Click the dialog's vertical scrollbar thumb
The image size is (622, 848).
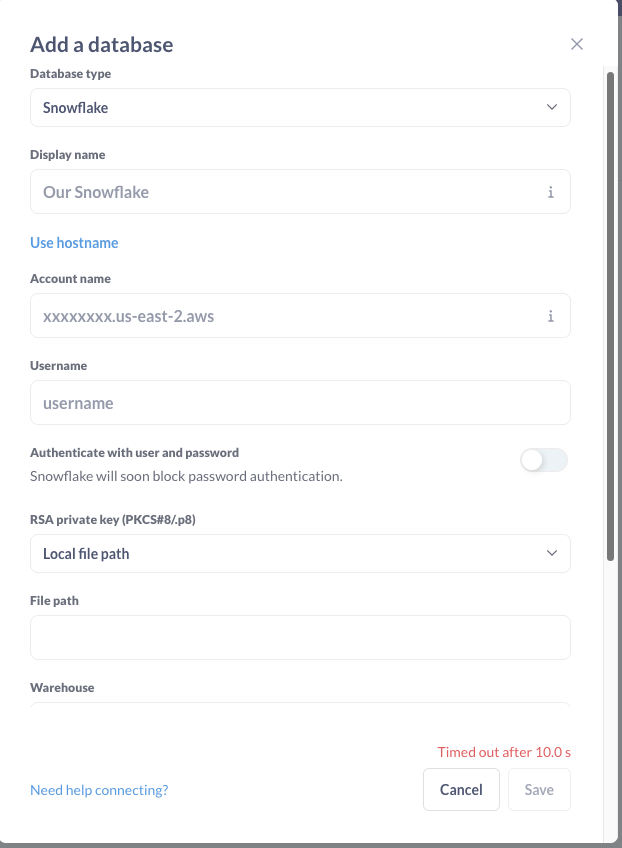tap(610, 316)
